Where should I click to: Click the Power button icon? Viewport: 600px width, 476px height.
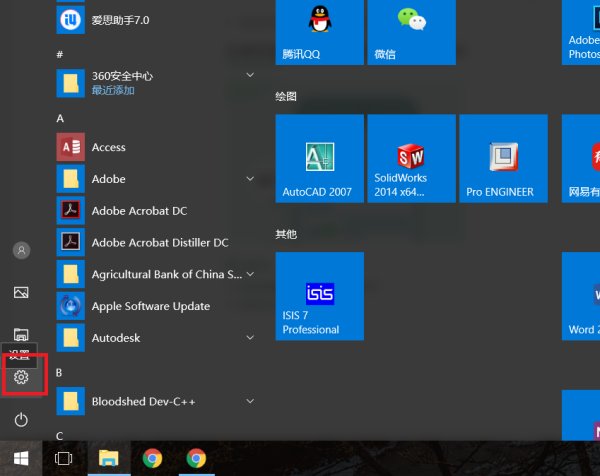point(21,420)
